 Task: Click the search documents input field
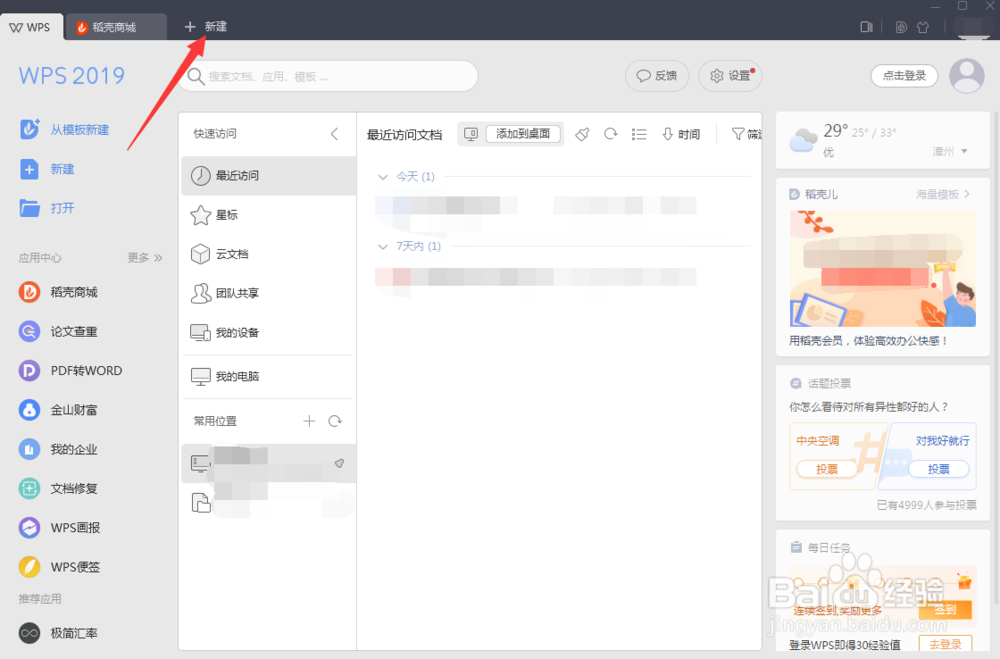point(328,77)
